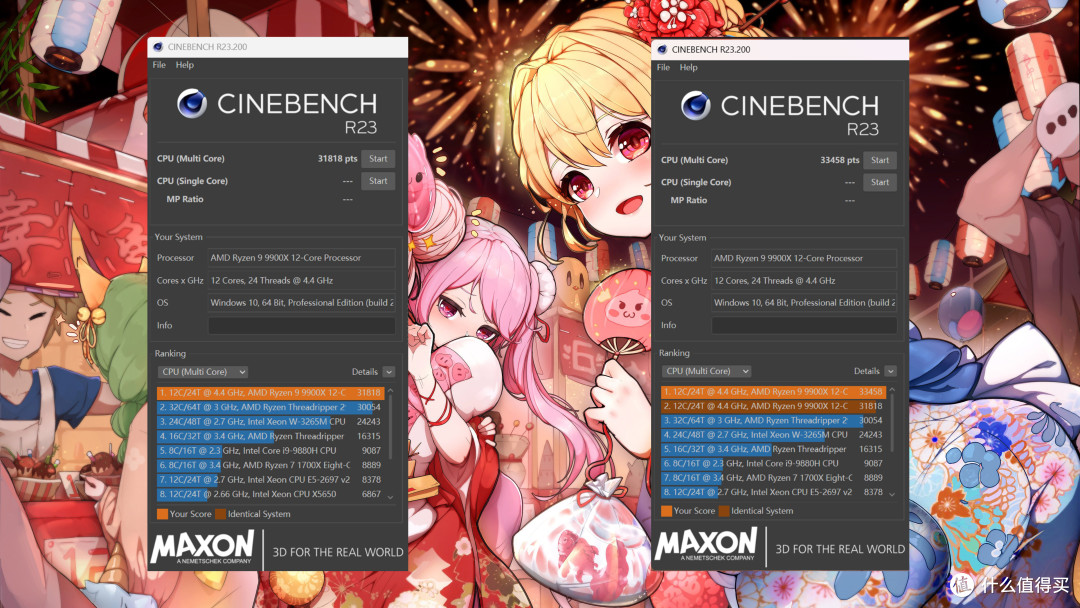Click Processor field in left window
The height and width of the screenshot is (608, 1080).
pyautogui.click(x=302, y=258)
